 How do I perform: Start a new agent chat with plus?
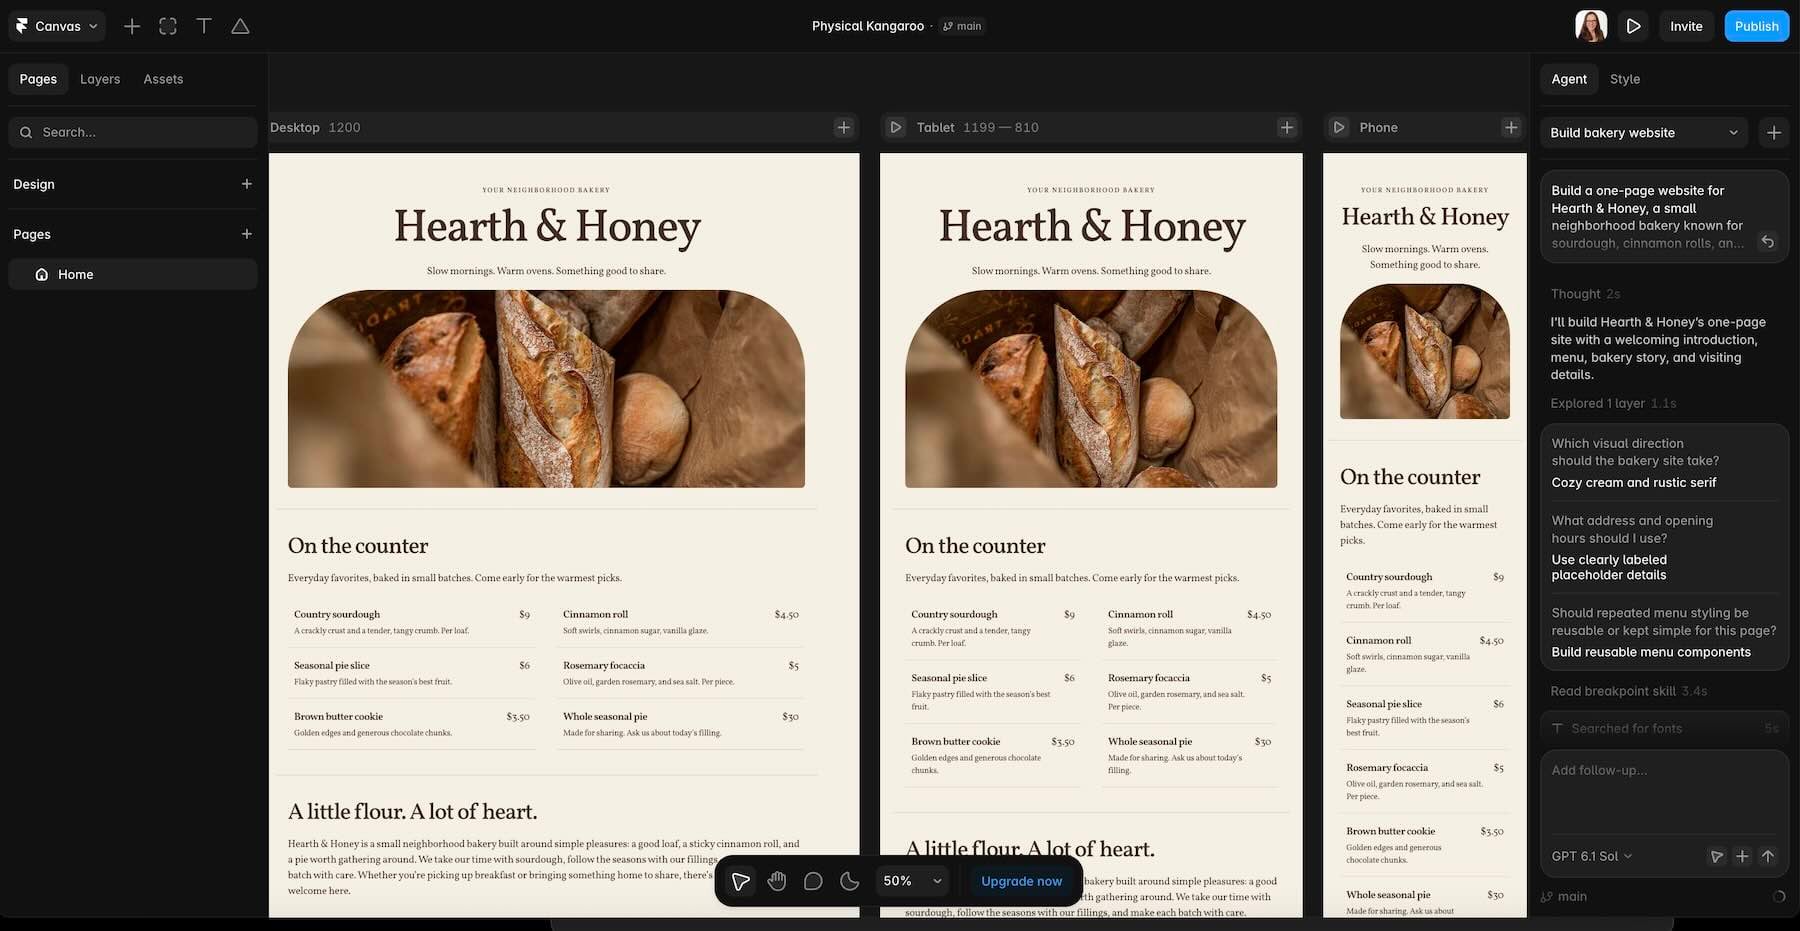1774,132
